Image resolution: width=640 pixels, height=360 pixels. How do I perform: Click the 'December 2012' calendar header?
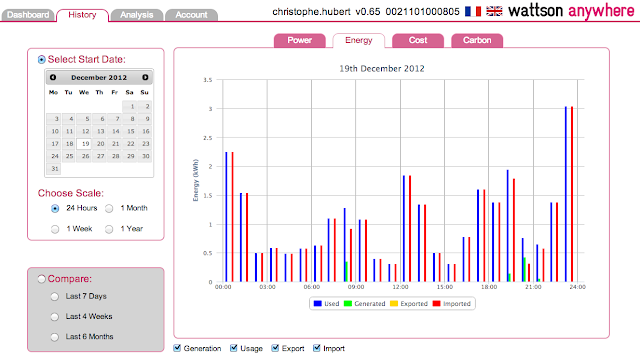[x=99, y=78]
